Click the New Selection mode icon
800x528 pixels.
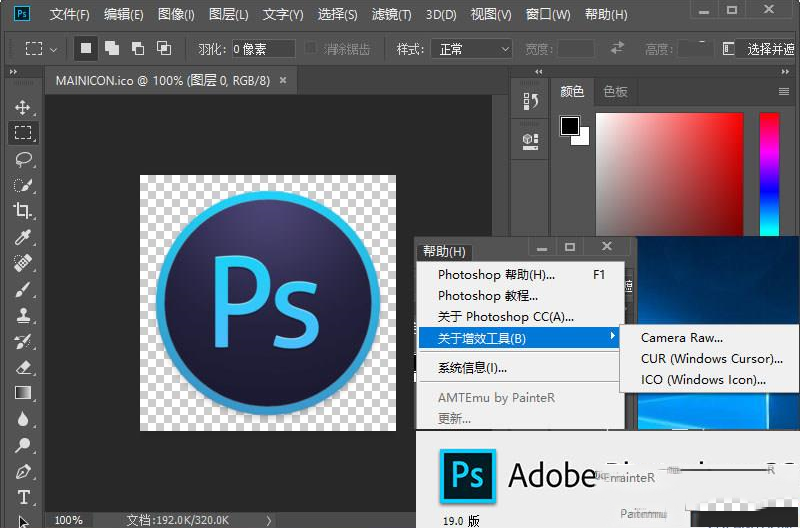tap(86, 48)
